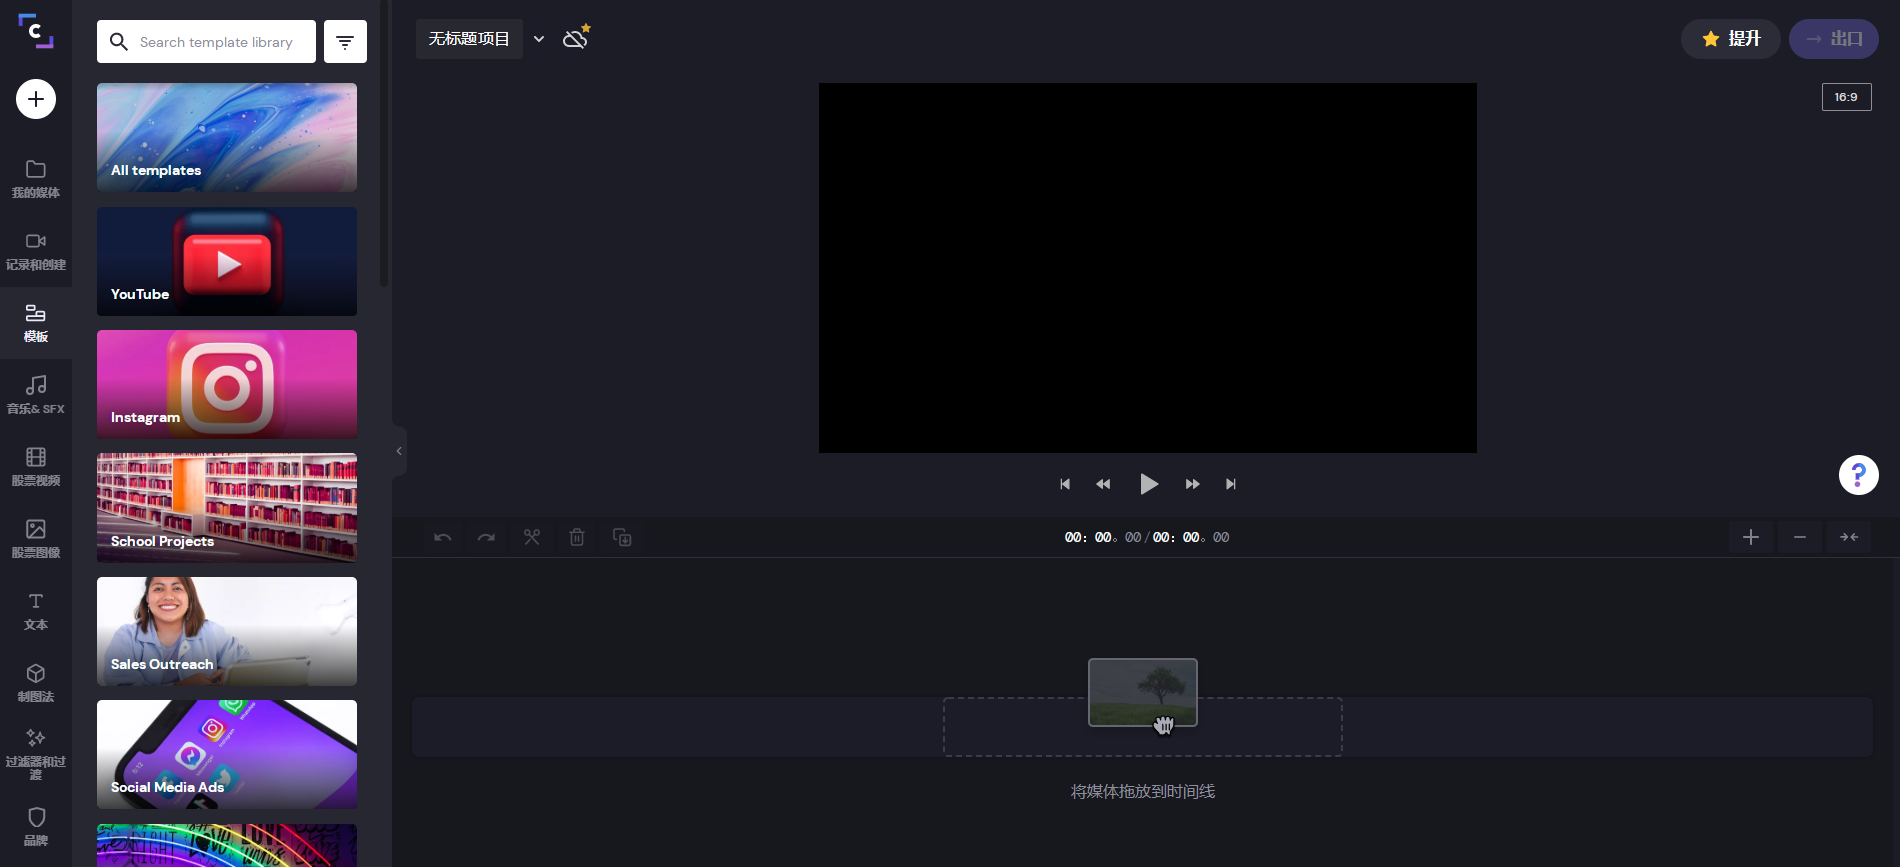The width and height of the screenshot is (1900, 867).
Task: Open the 品牌 brand kit panel
Action: (36, 827)
